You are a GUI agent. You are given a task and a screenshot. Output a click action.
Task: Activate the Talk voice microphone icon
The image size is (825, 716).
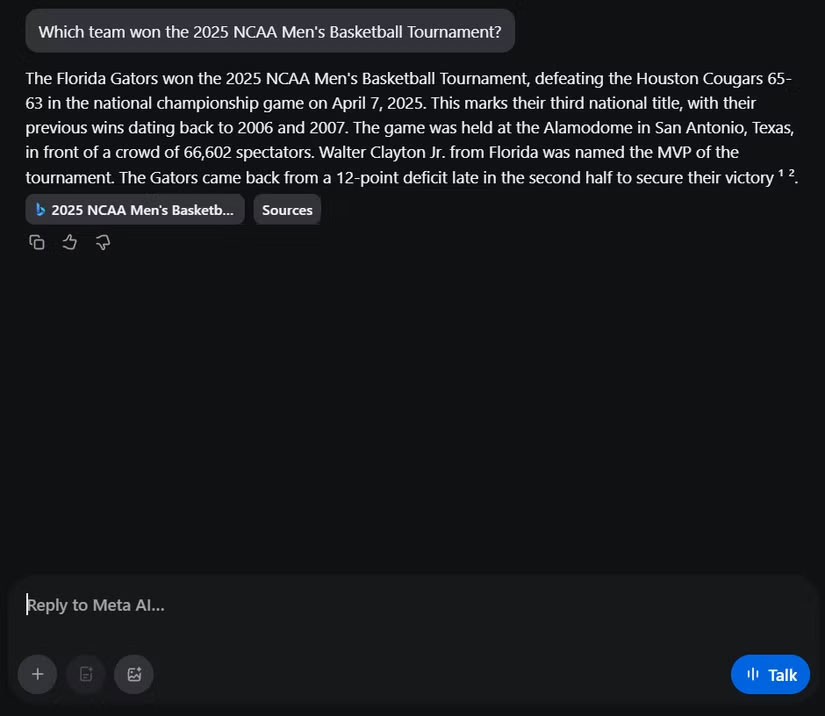pyautogui.click(x=752, y=674)
